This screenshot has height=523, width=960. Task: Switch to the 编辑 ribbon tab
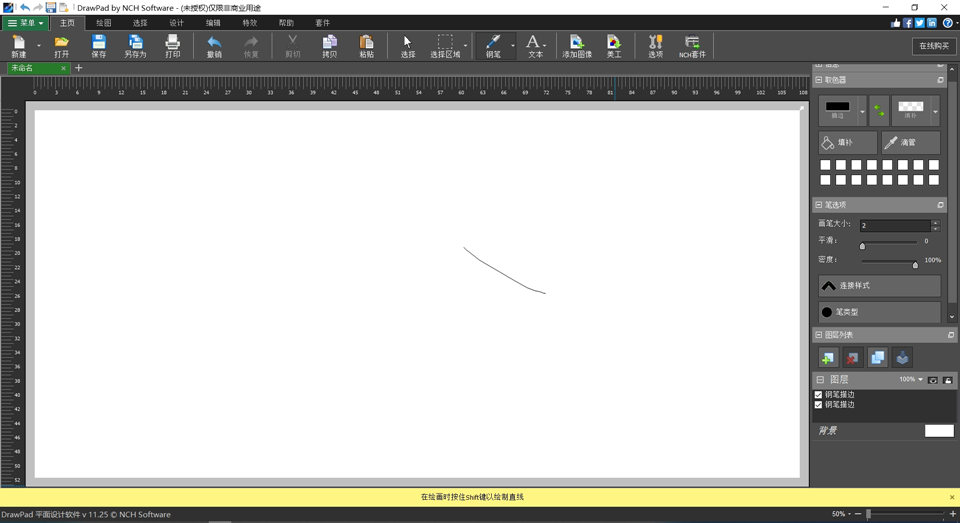[x=213, y=23]
